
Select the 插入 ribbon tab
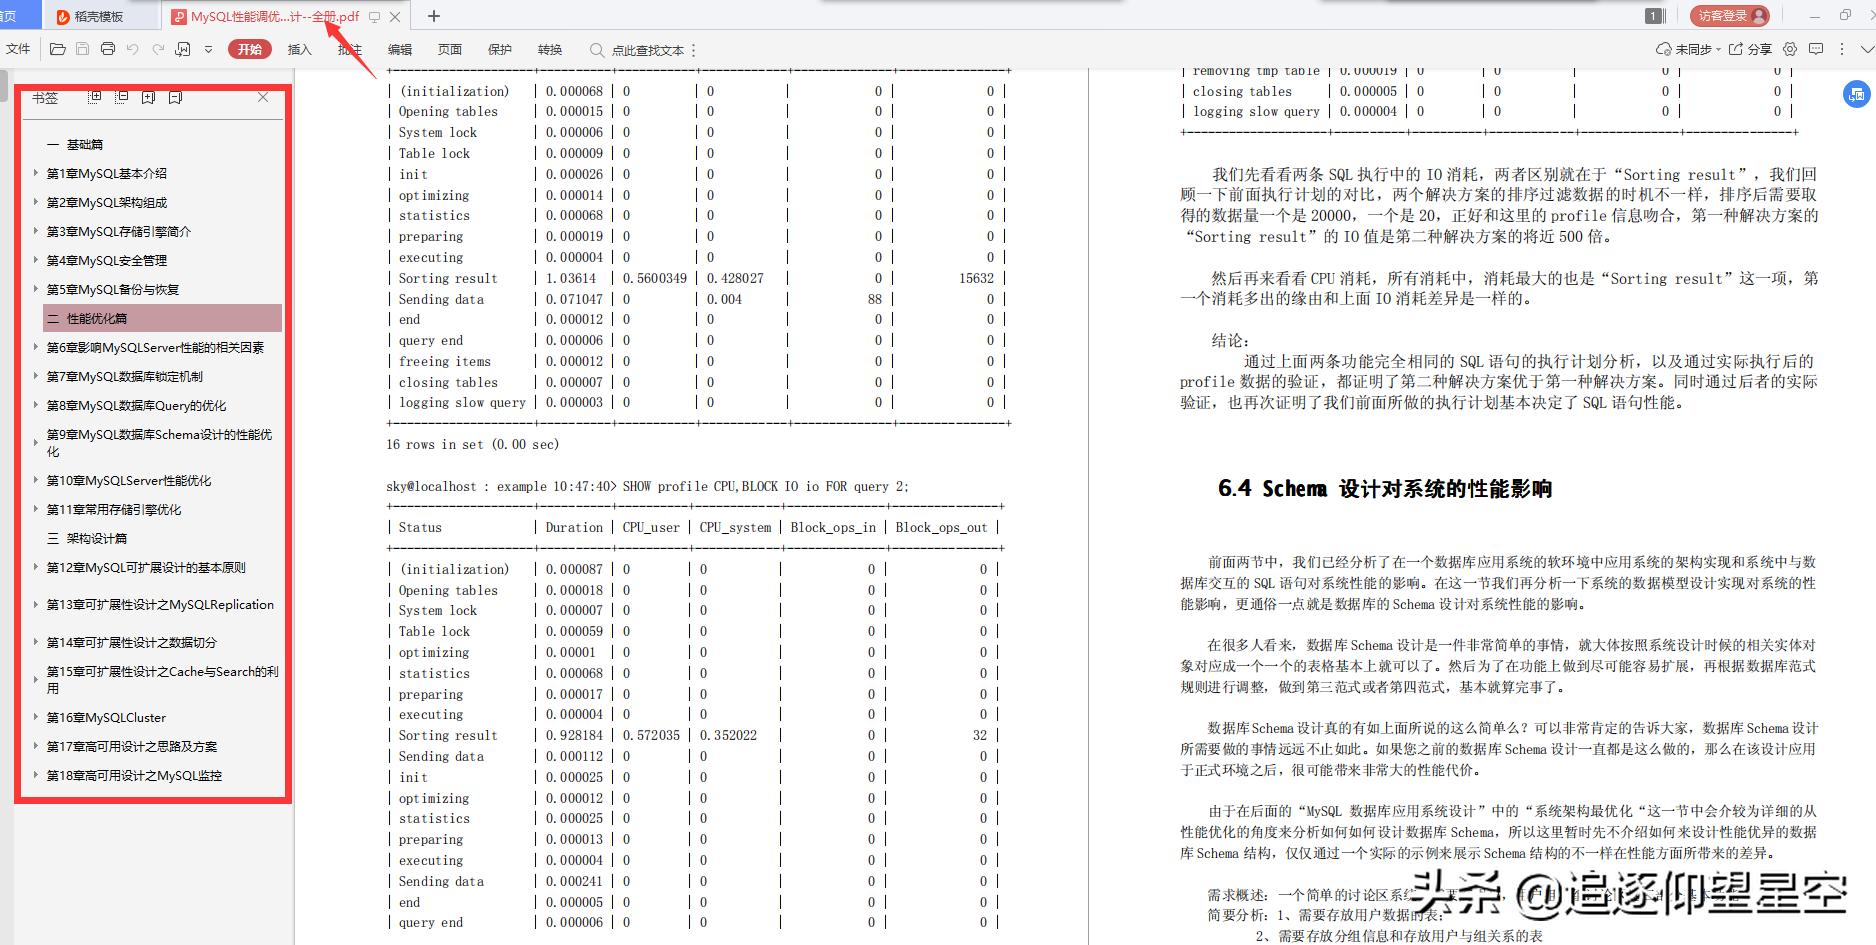[x=300, y=49]
